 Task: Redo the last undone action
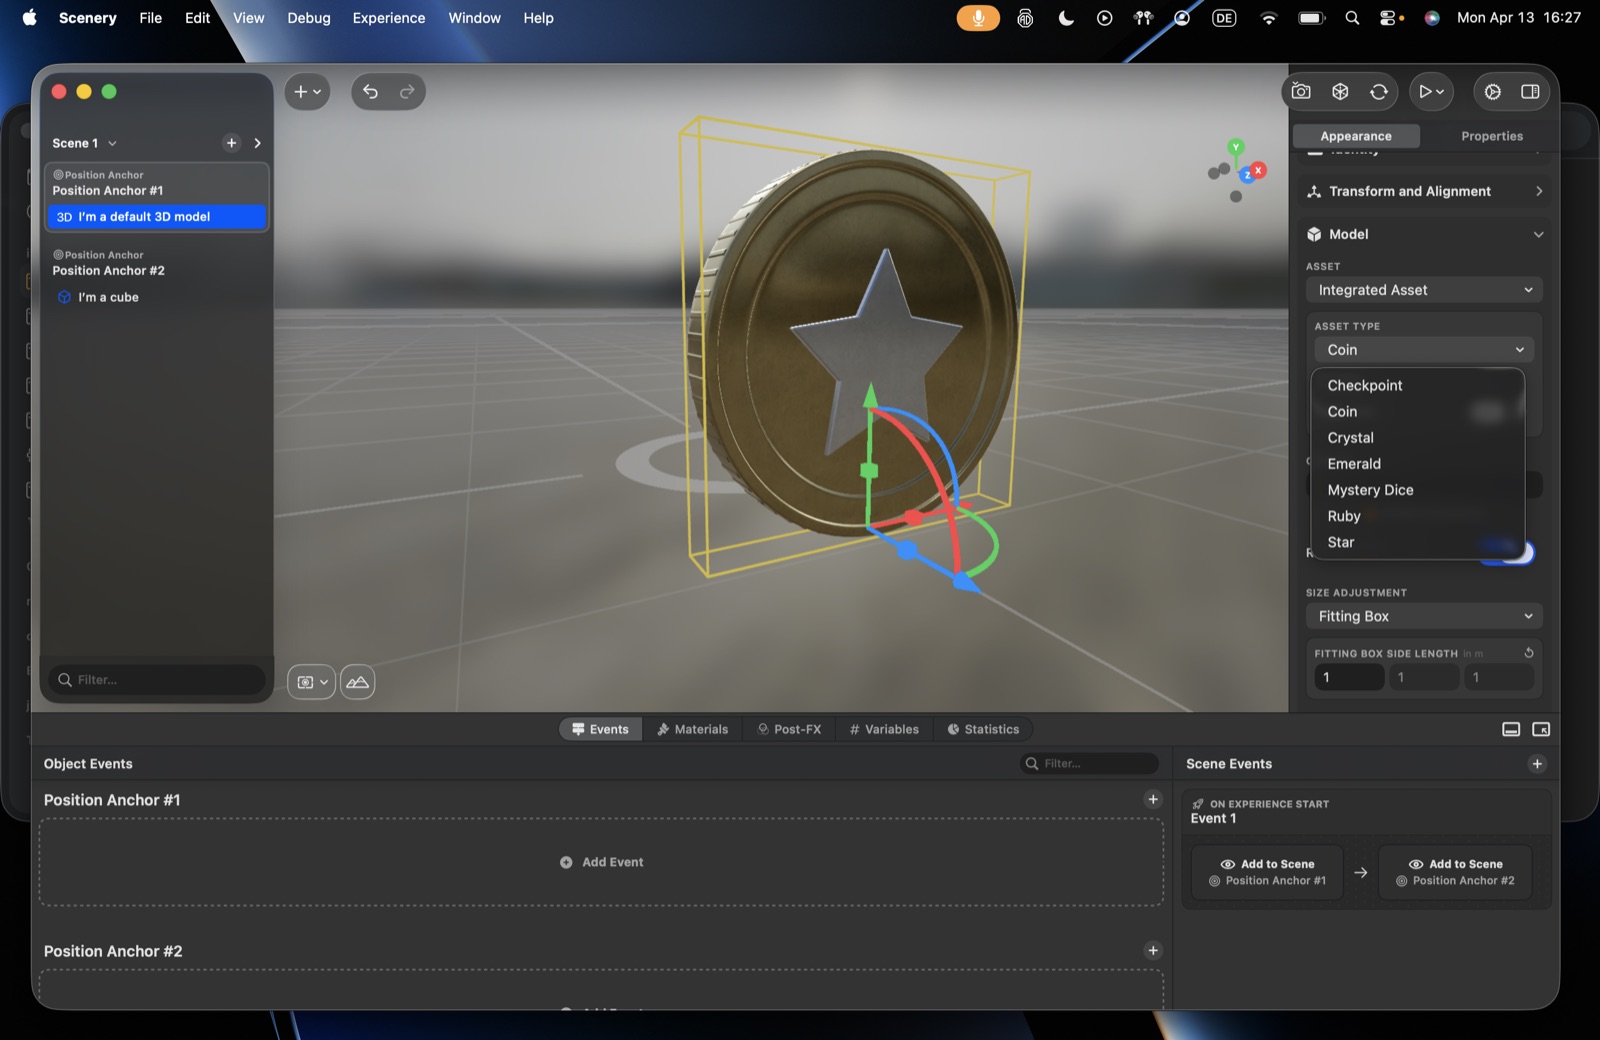407,92
